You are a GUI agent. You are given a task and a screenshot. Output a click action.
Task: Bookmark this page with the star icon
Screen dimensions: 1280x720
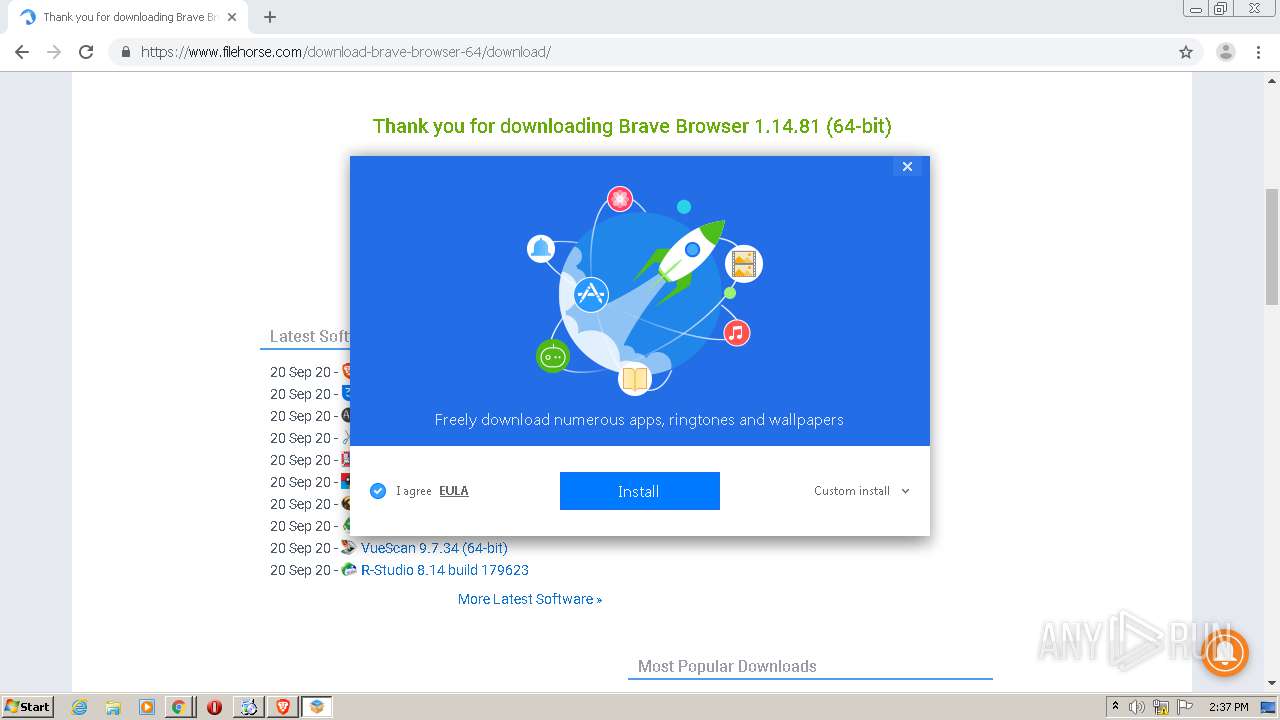pos(1186,52)
